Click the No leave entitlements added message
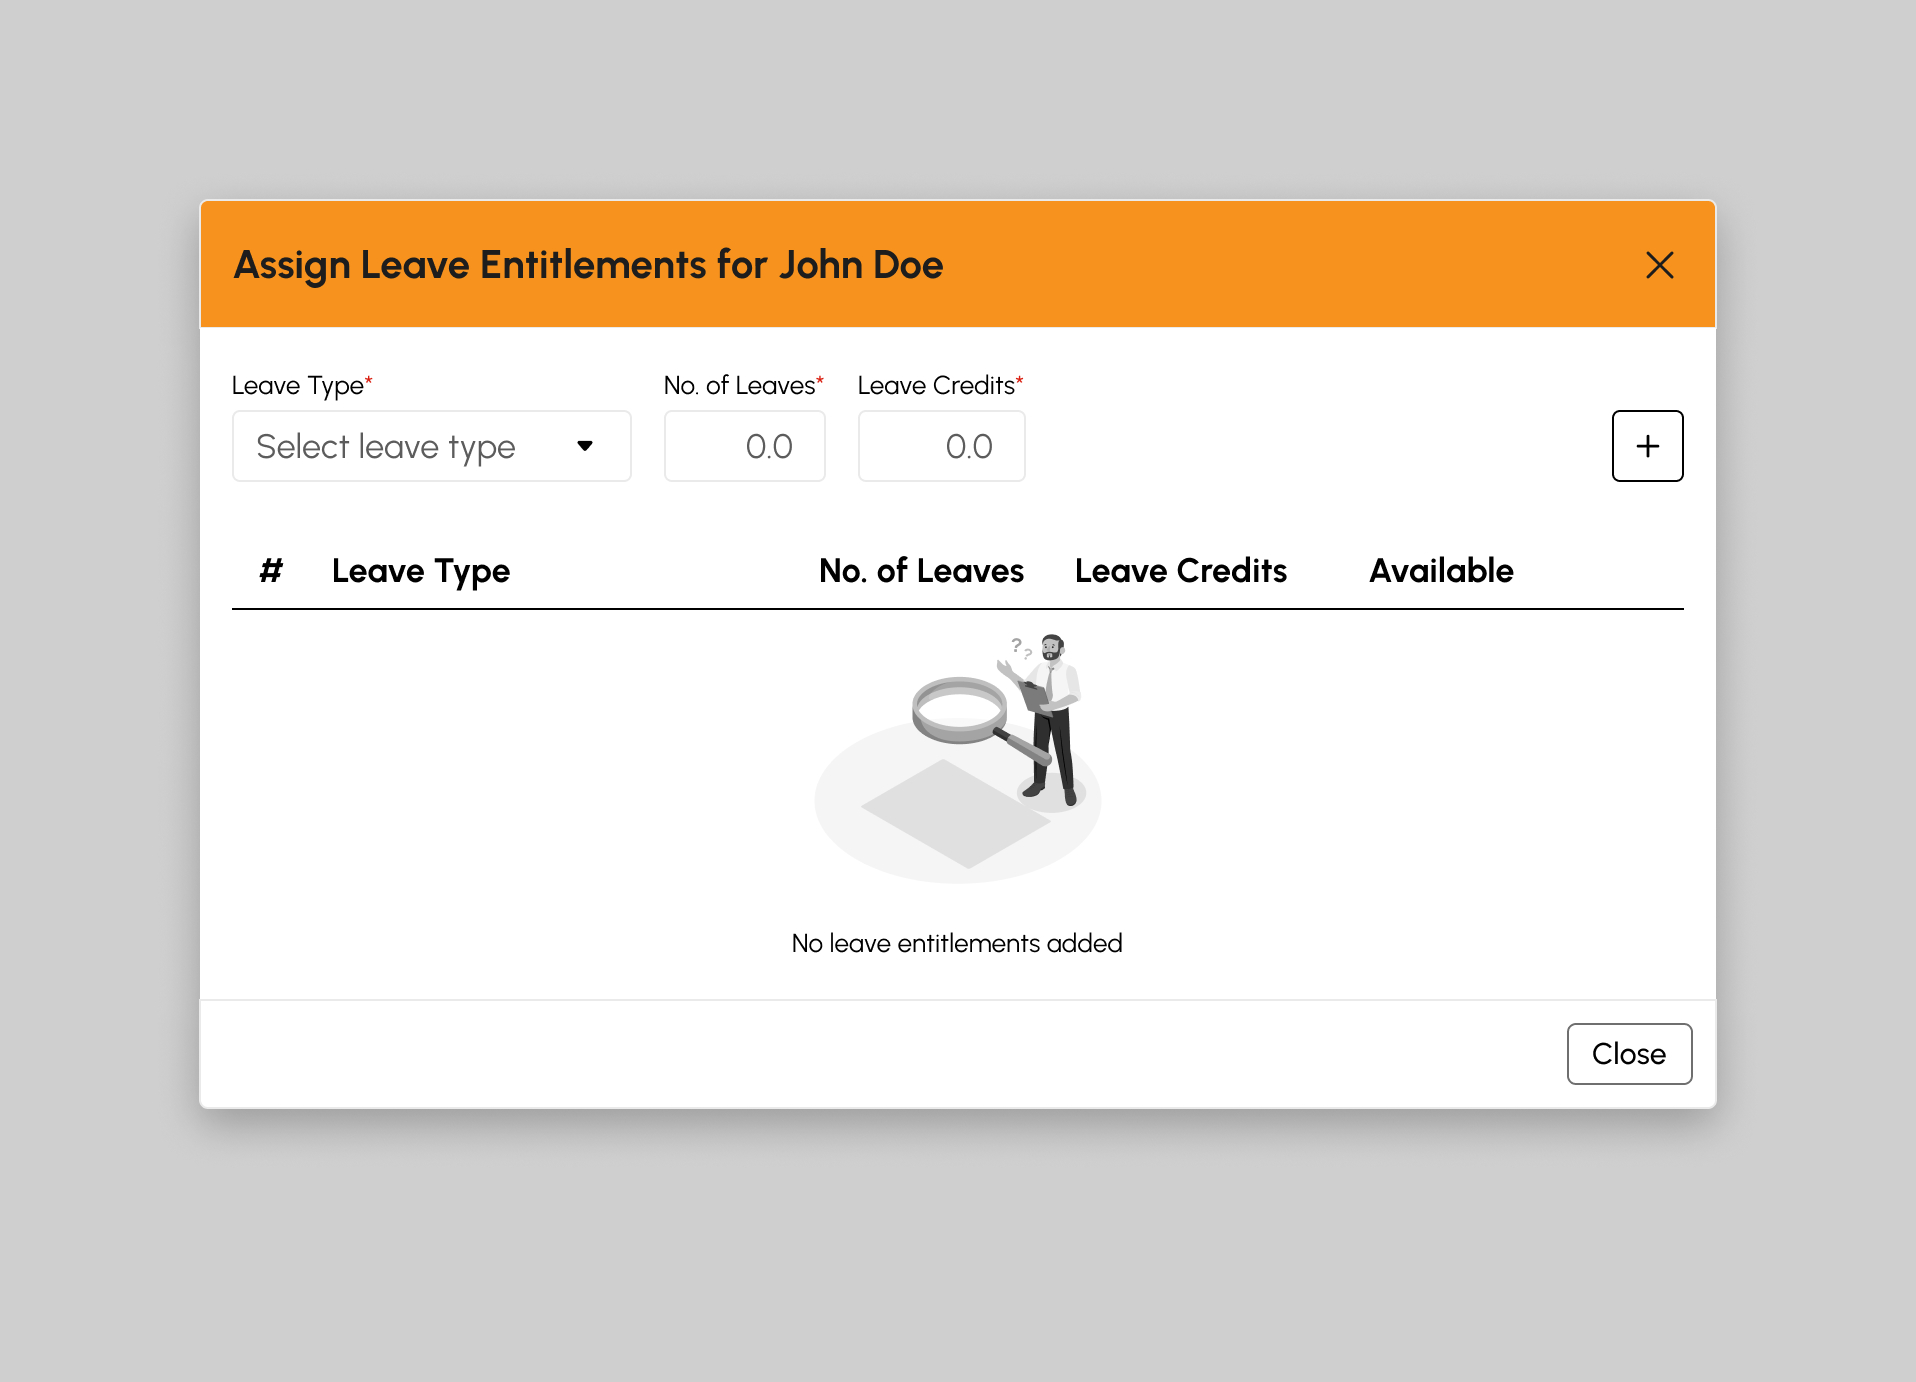Screen dimensions: 1916x1382 coord(957,943)
